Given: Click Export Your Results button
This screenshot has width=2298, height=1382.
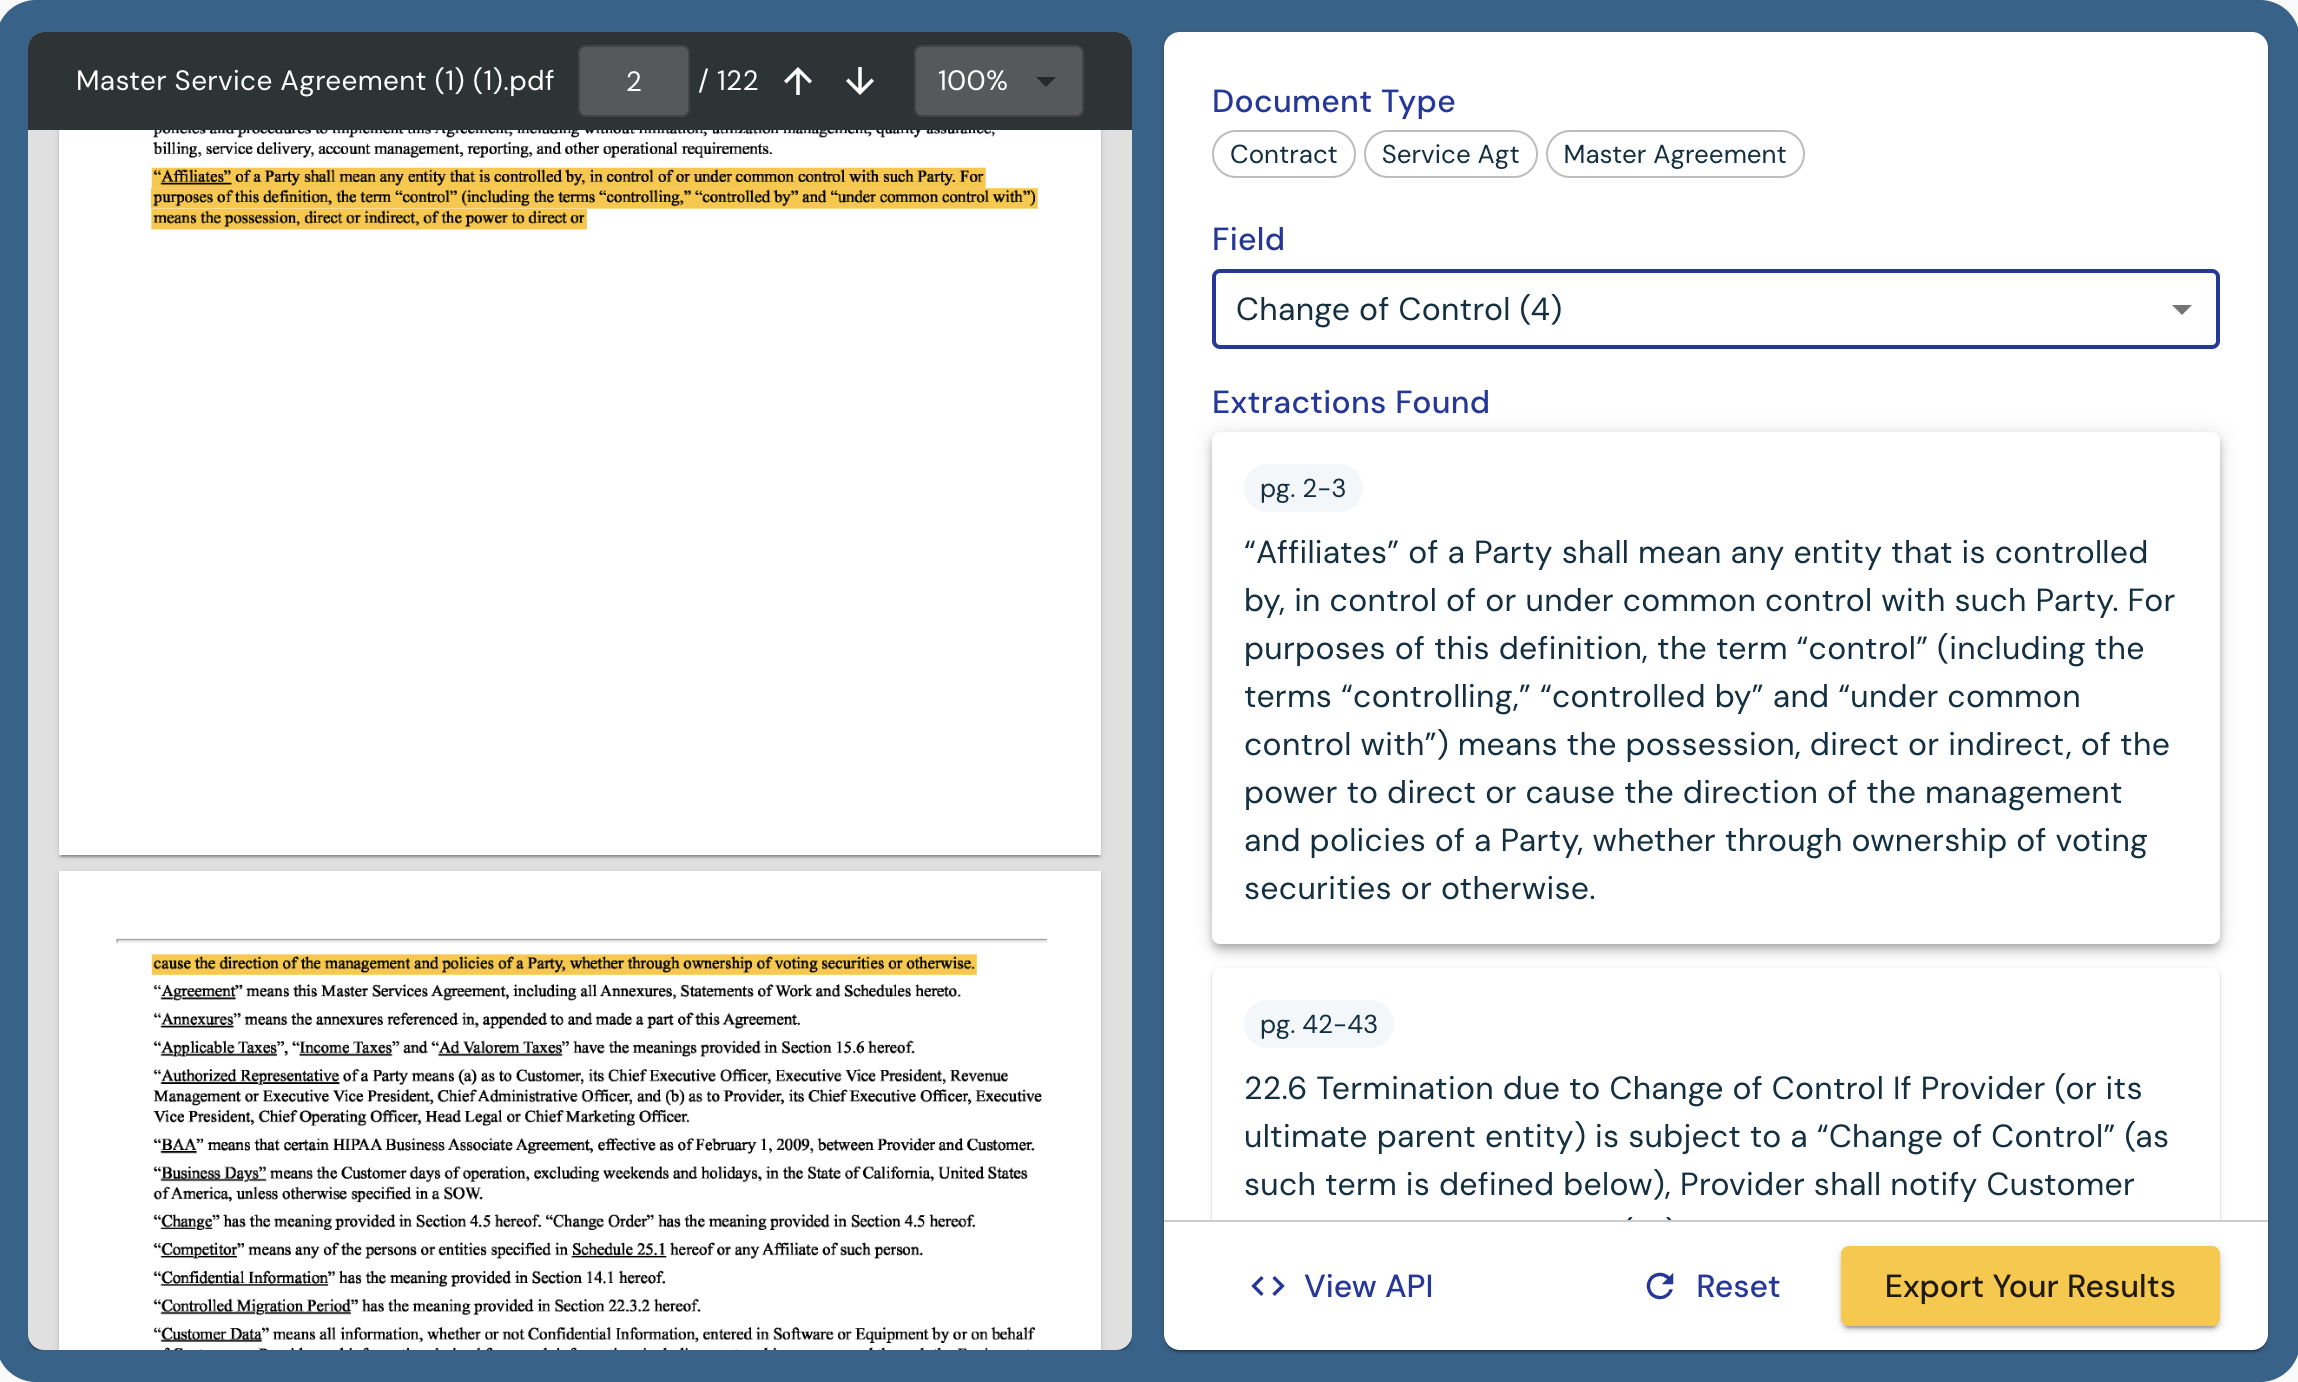Looking at the screenshot, I should pyautogui.click(x=2029, y=1286).
